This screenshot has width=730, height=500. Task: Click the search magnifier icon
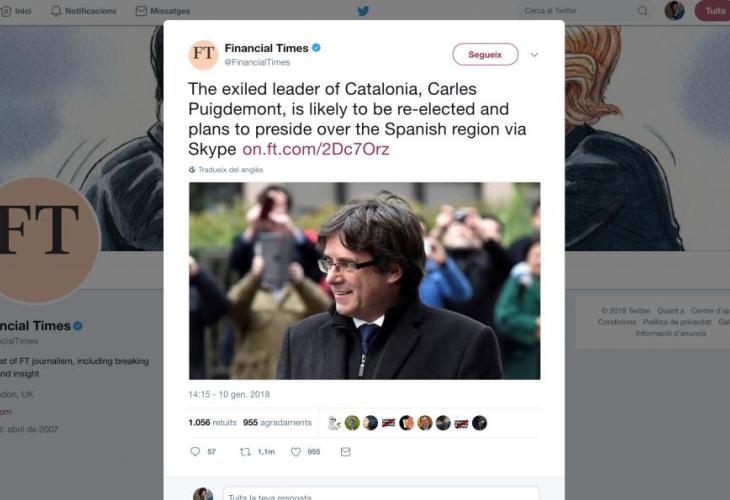(x=642, y=11)
